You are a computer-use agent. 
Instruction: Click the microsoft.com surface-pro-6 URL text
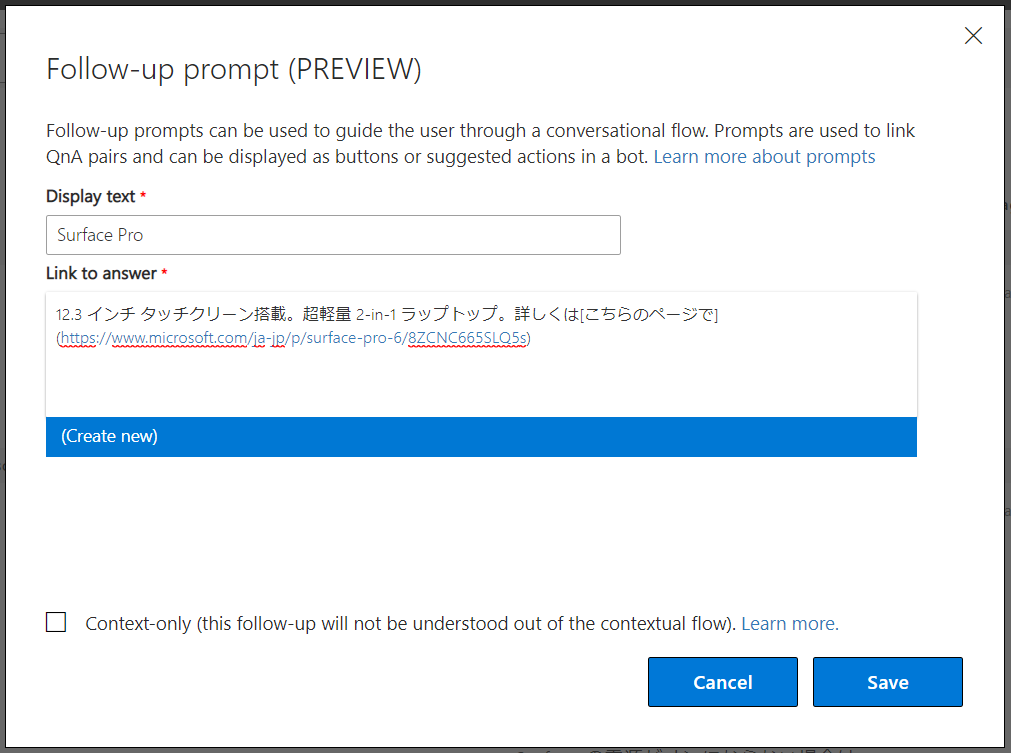293,338
